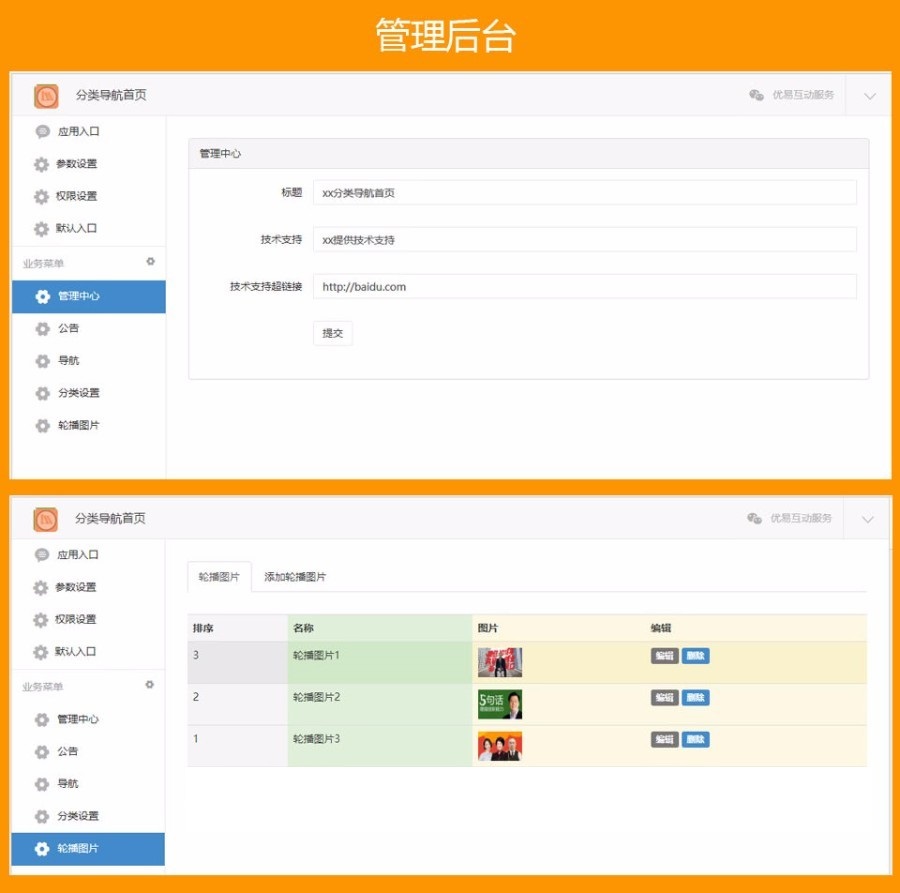Open thumbnail image of 轮播图片1

[x=500, y=662]
